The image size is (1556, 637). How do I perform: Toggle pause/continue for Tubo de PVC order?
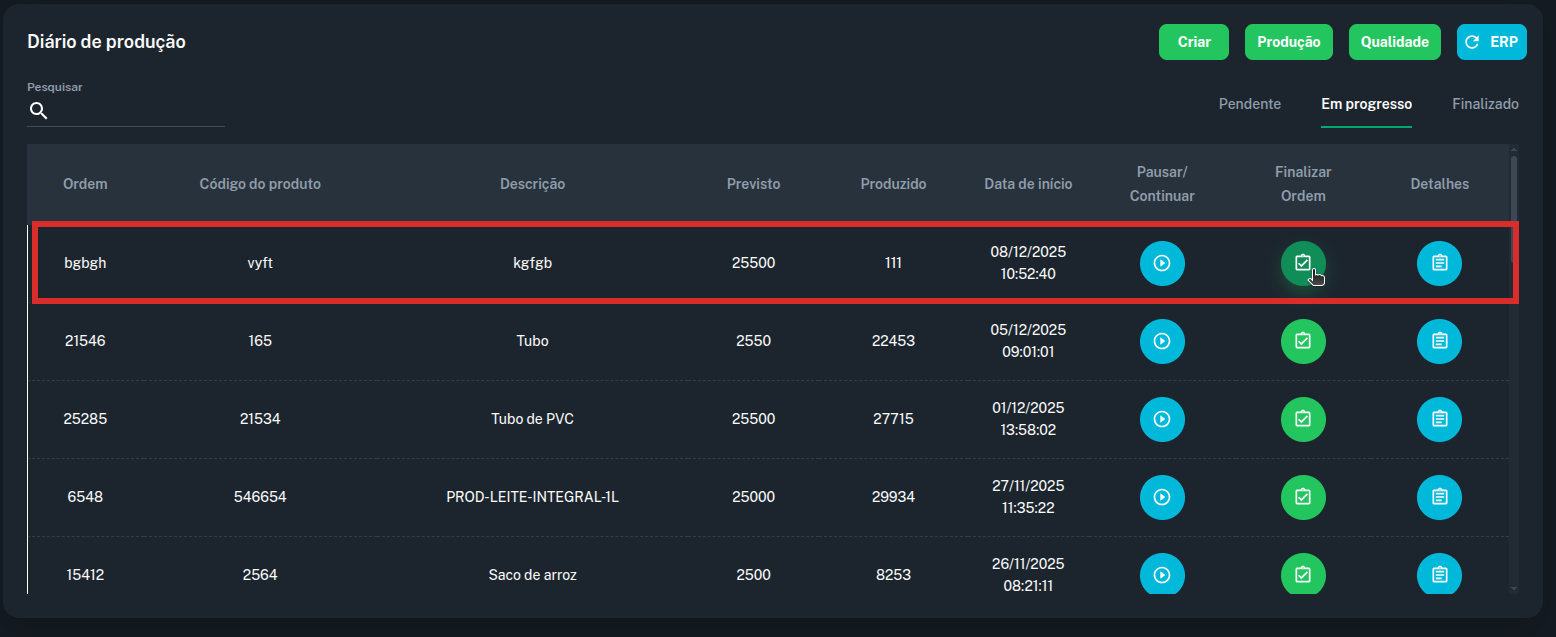1162,419
